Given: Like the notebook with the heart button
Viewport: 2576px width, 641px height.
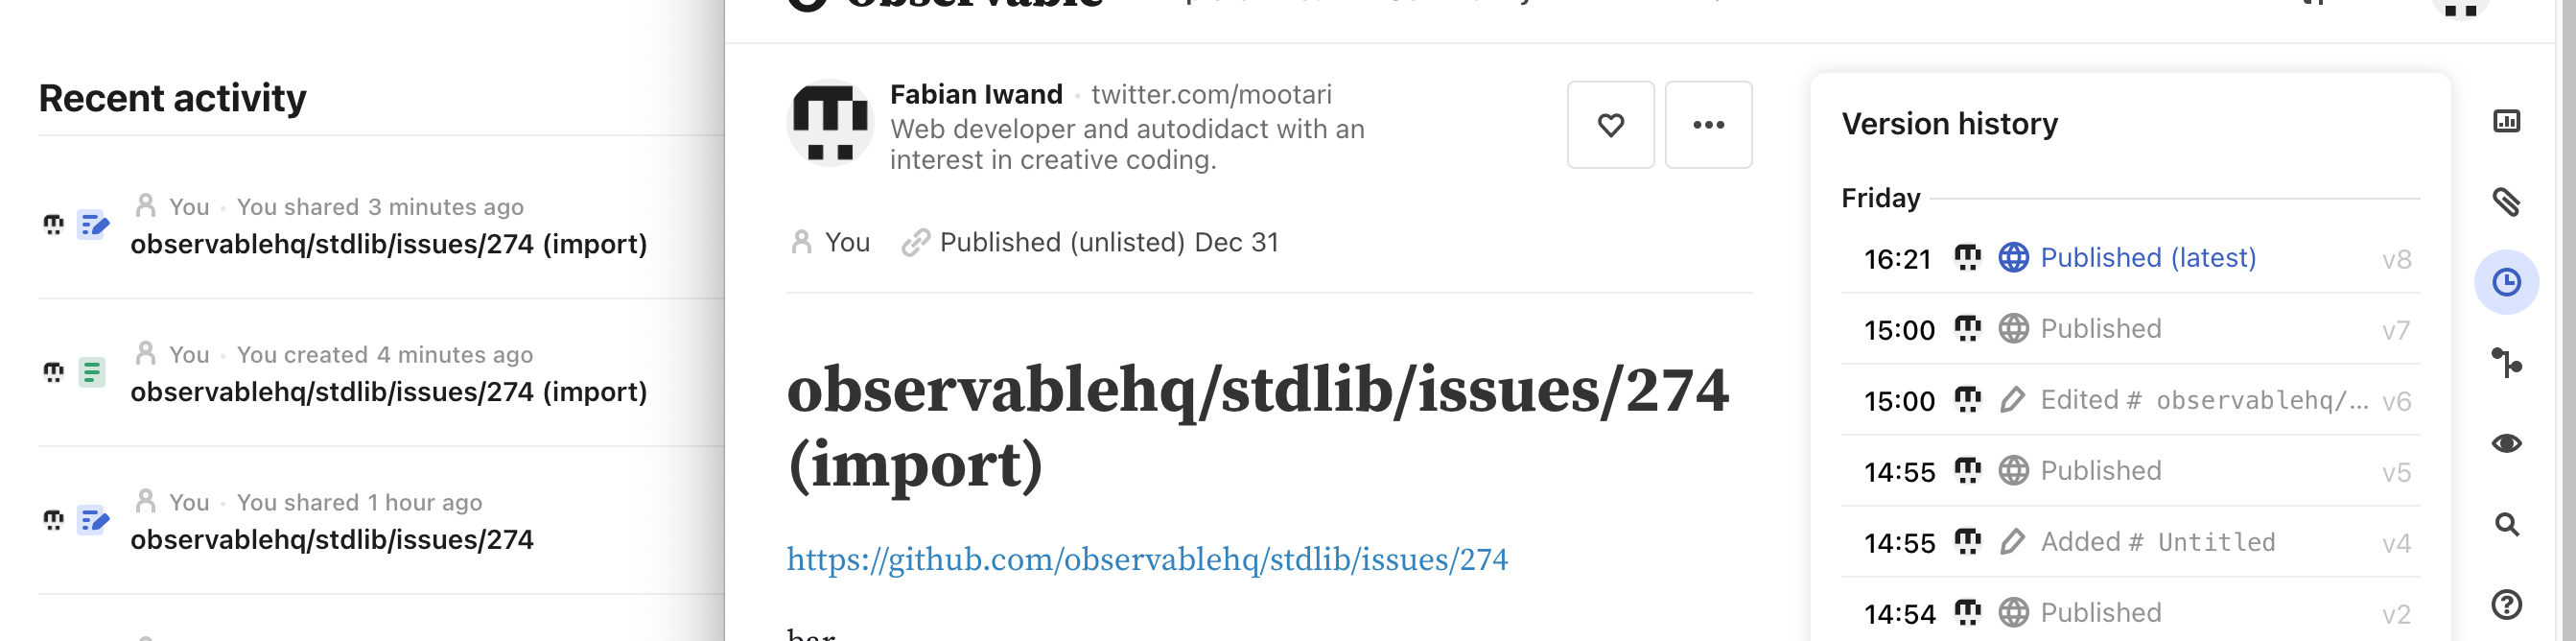Looking at the screenshot, I should pos(1610,125).
